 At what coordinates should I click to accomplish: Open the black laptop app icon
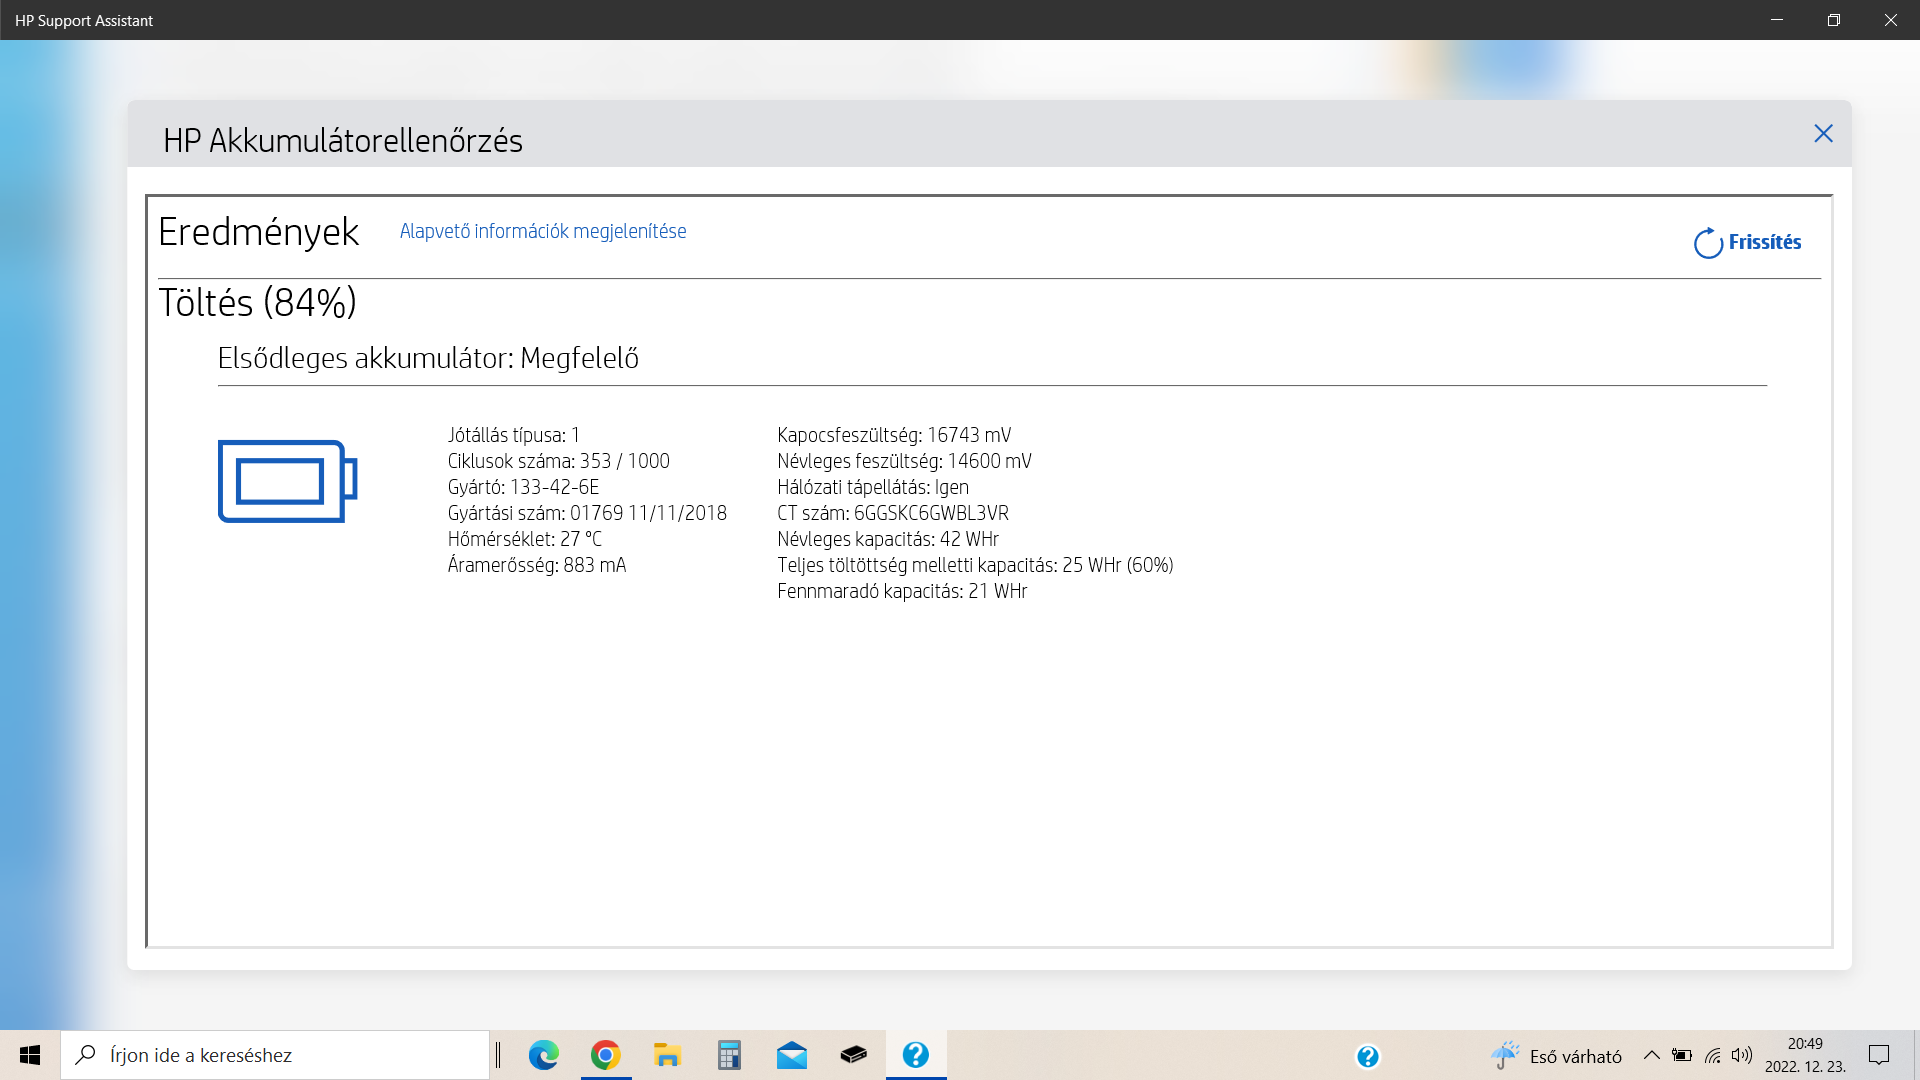point(854,1055)
